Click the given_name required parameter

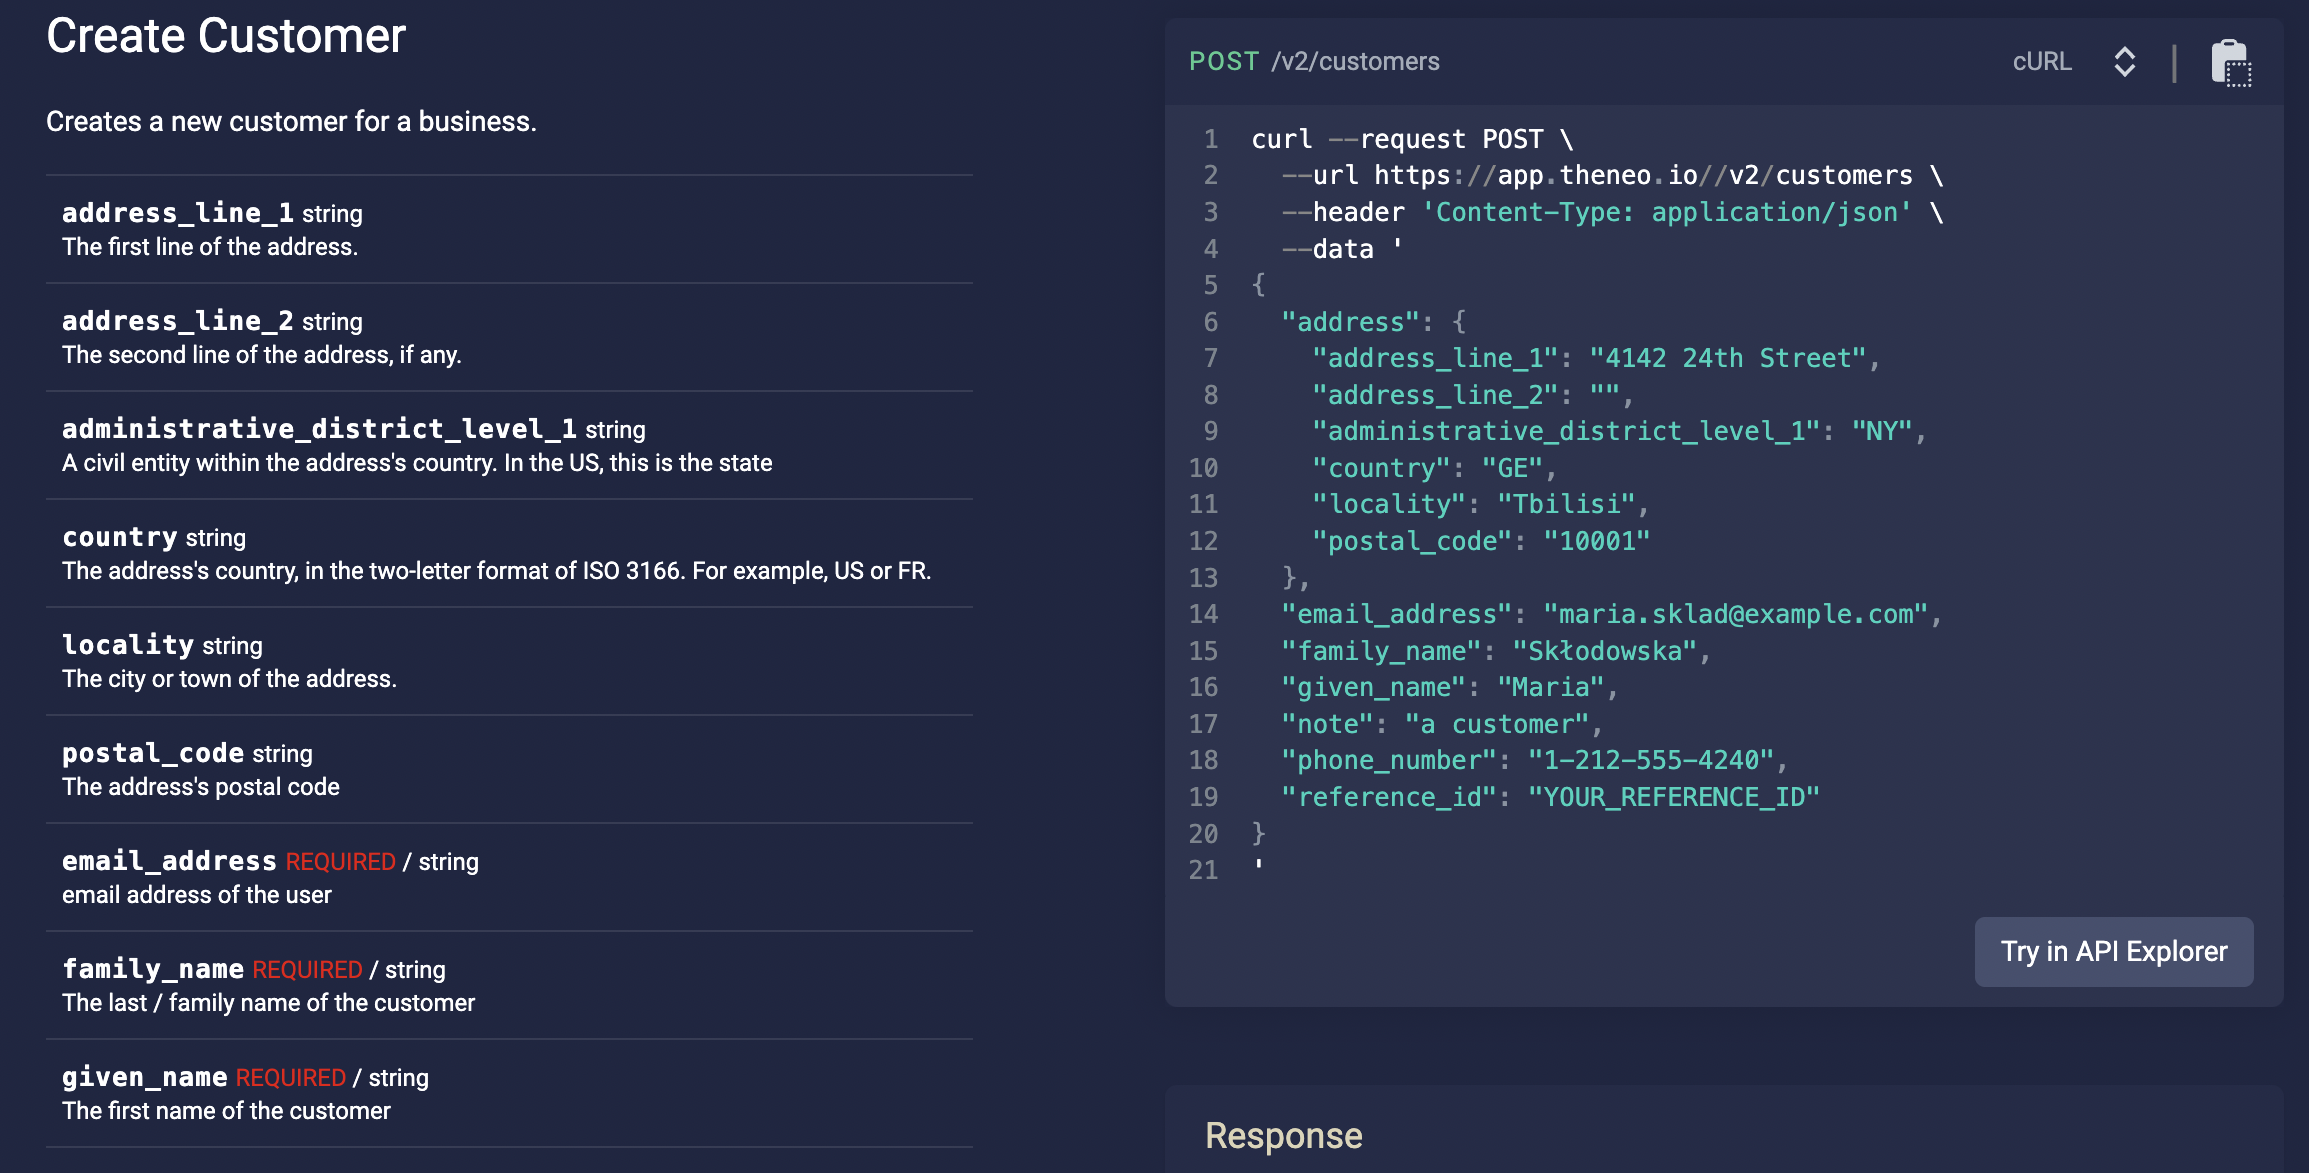tap(145, 1077)
